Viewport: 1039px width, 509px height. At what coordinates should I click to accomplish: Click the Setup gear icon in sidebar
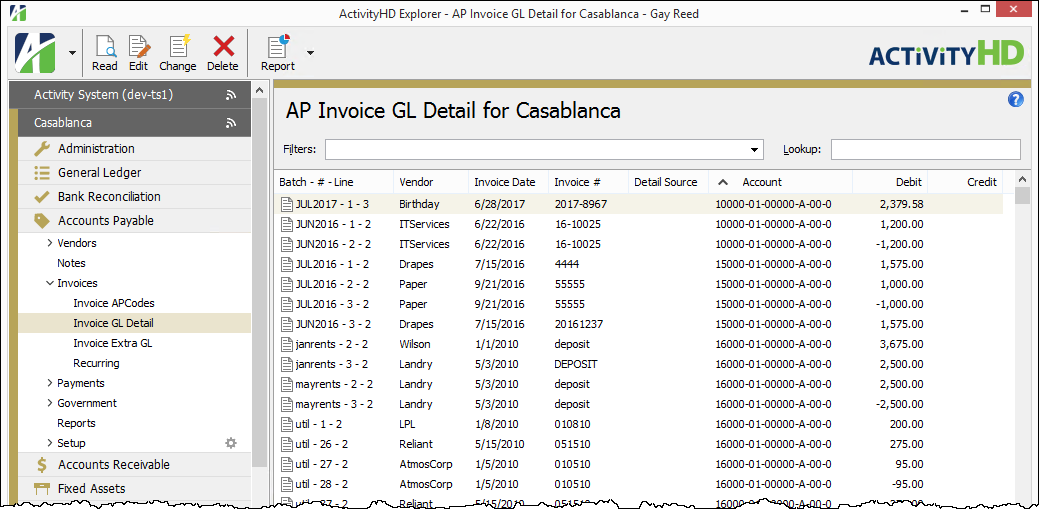click(231, 443)
